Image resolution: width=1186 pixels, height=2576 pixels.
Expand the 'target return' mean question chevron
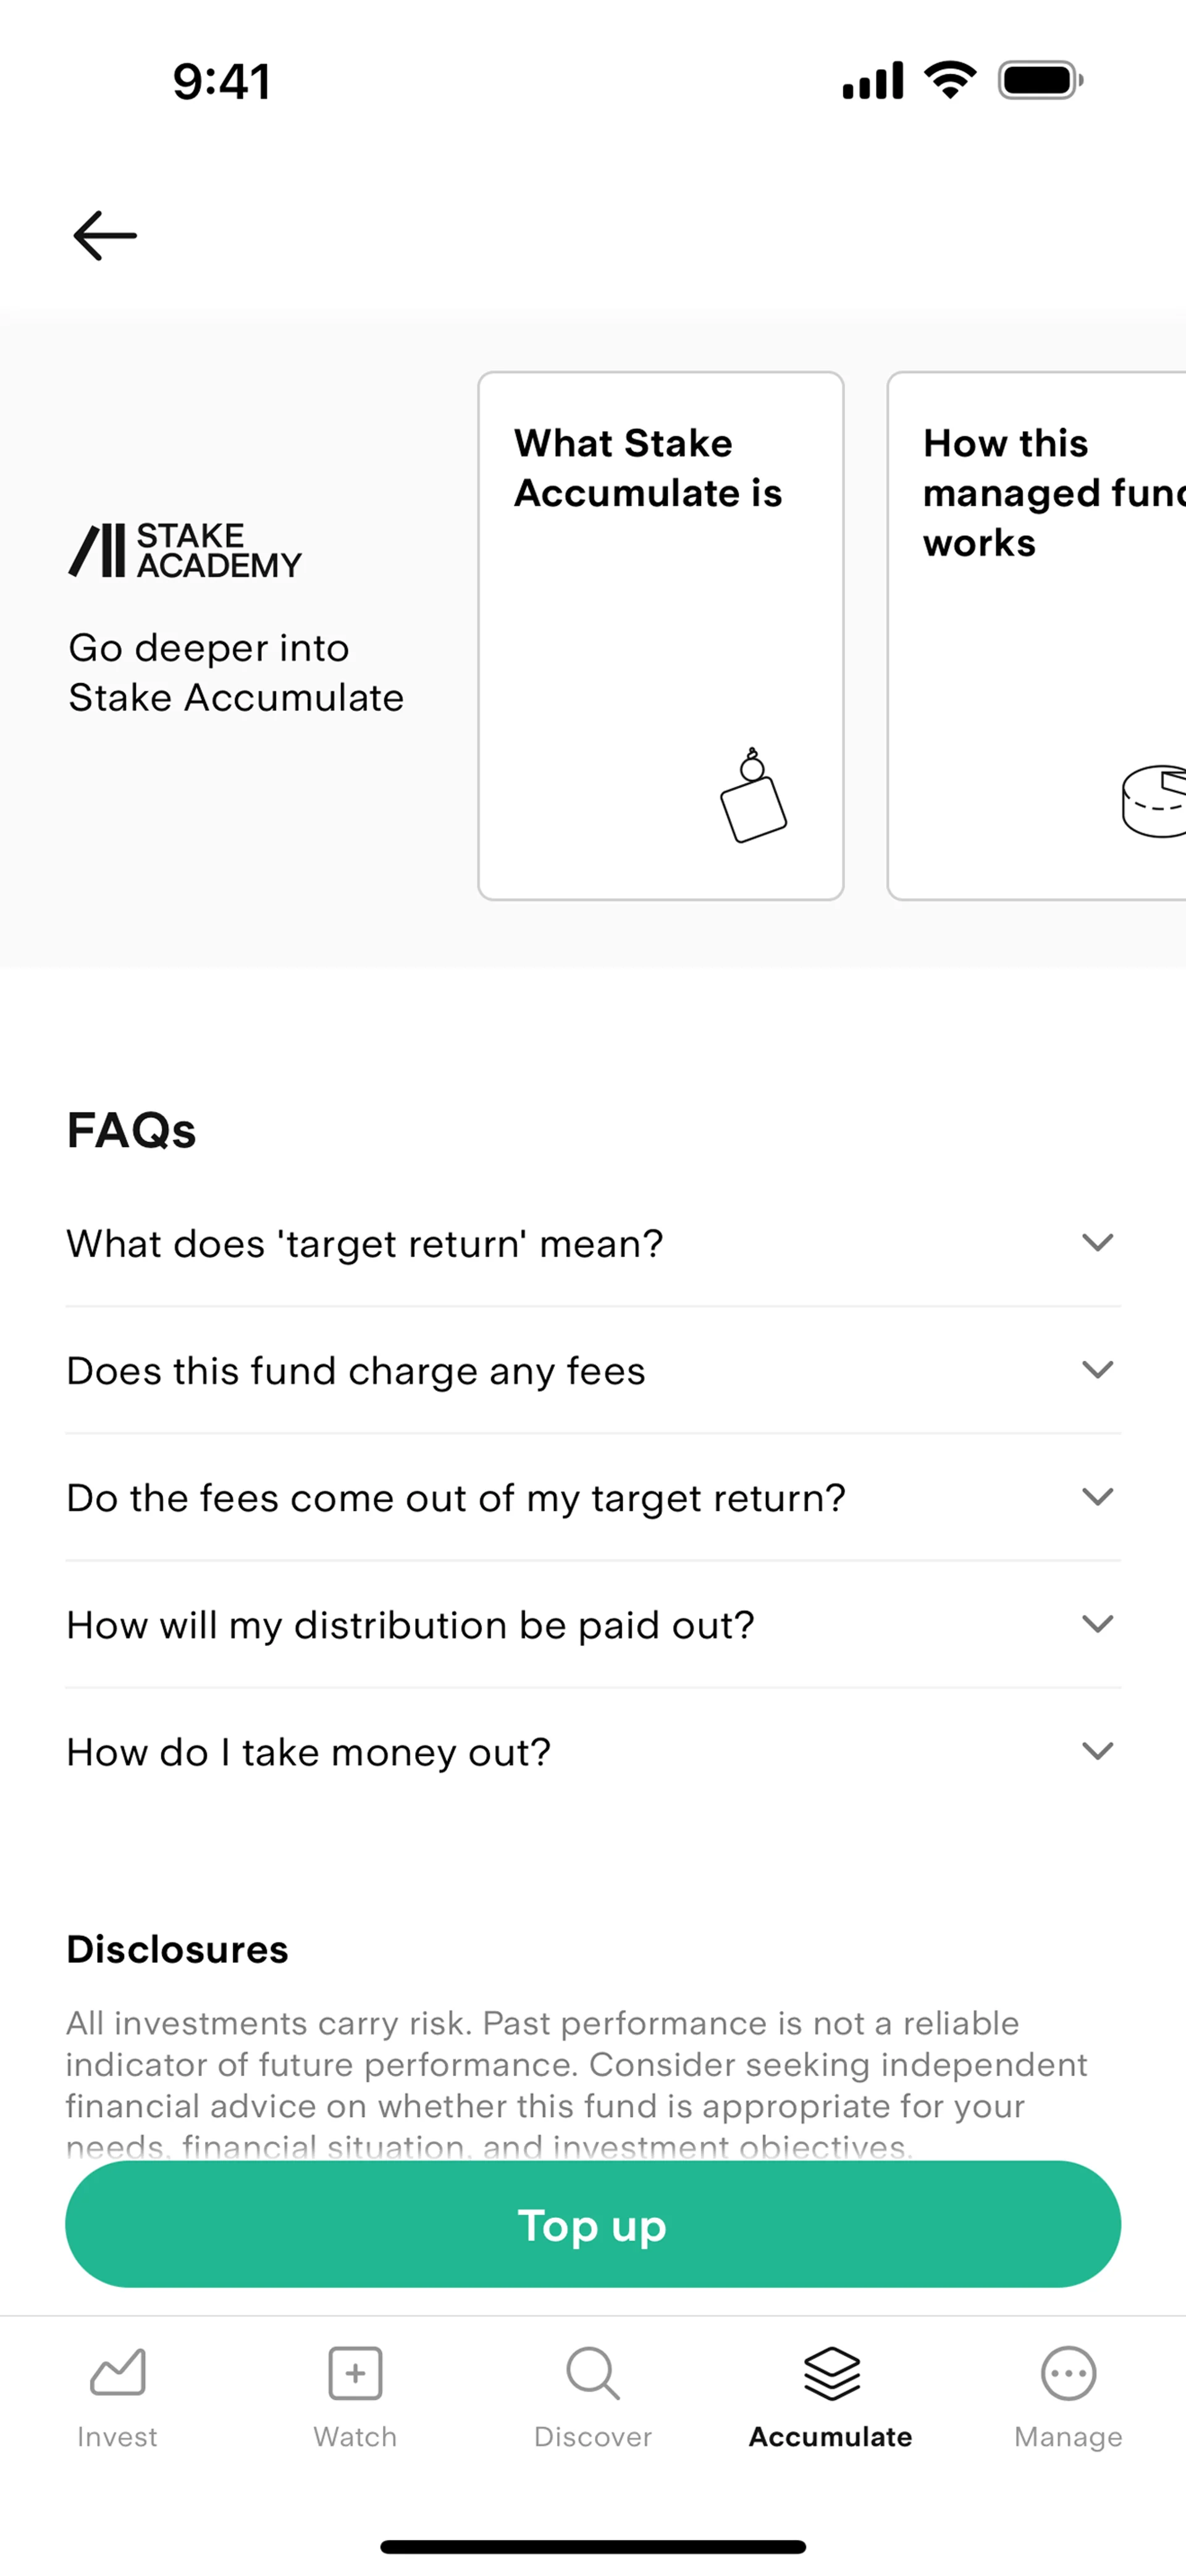pos(1097,1242)
